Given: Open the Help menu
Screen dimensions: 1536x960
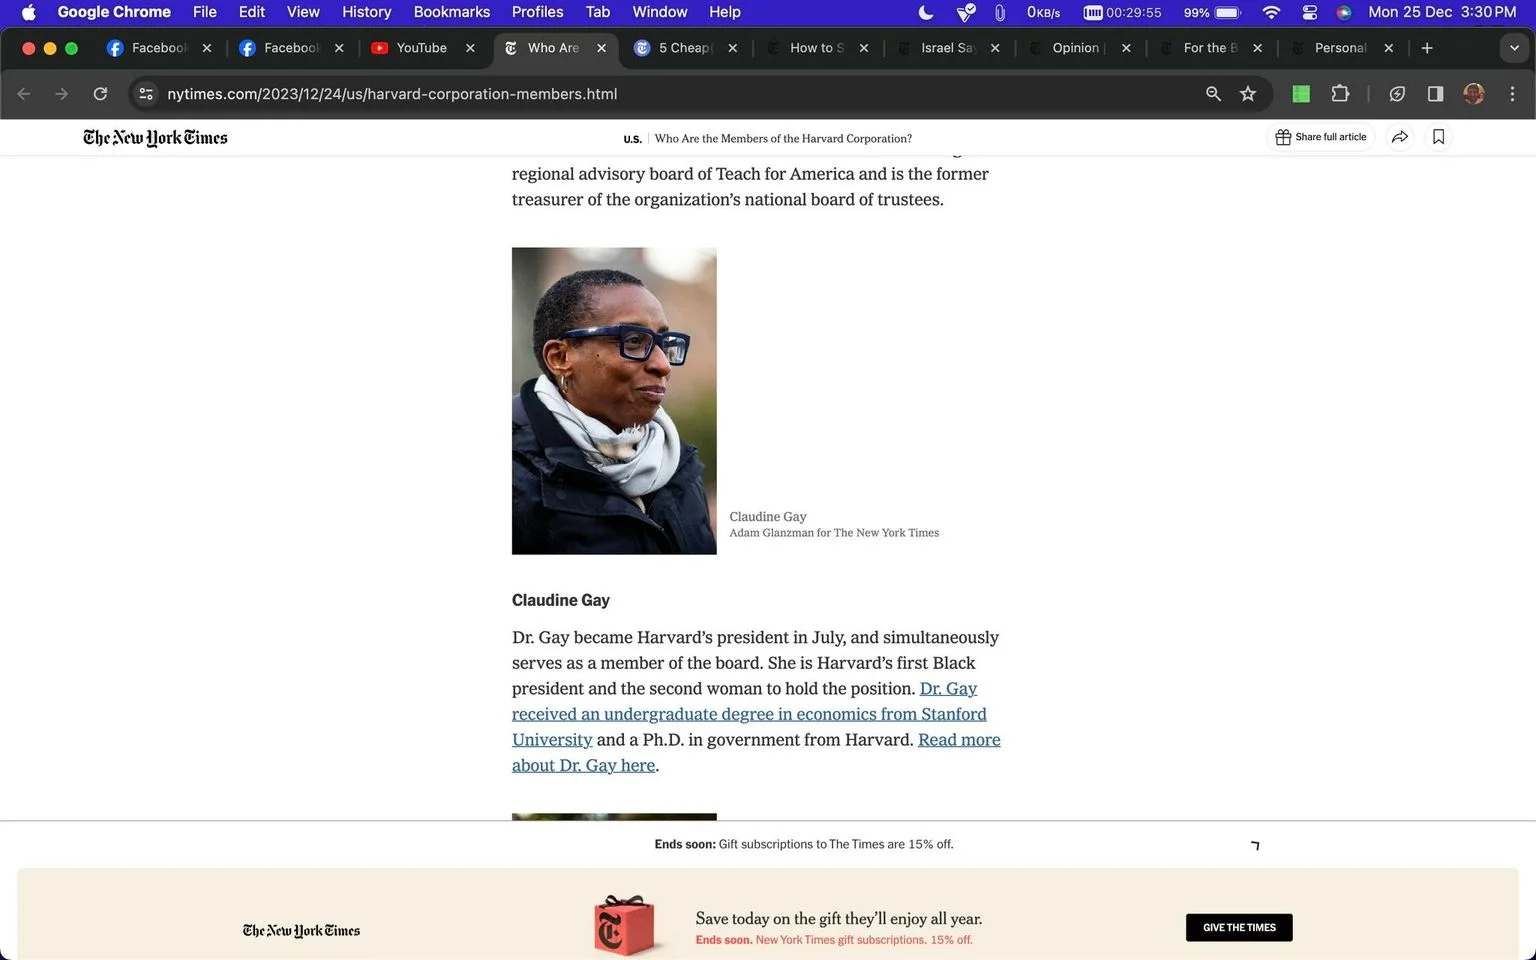Looking at the screenshot, I should tap(725, 12).
